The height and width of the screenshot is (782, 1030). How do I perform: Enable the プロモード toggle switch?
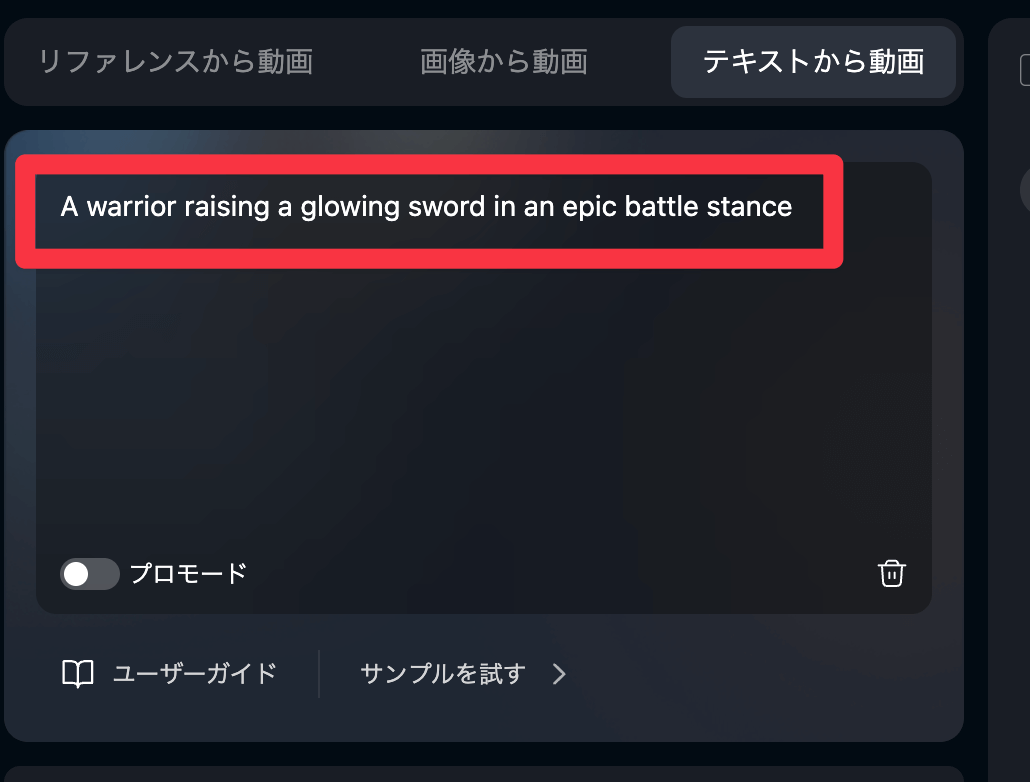point(89,574)
